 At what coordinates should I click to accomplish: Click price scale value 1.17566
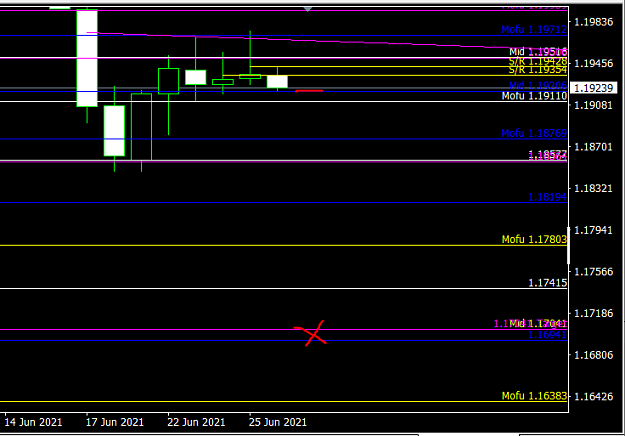(x=593, y=272)
